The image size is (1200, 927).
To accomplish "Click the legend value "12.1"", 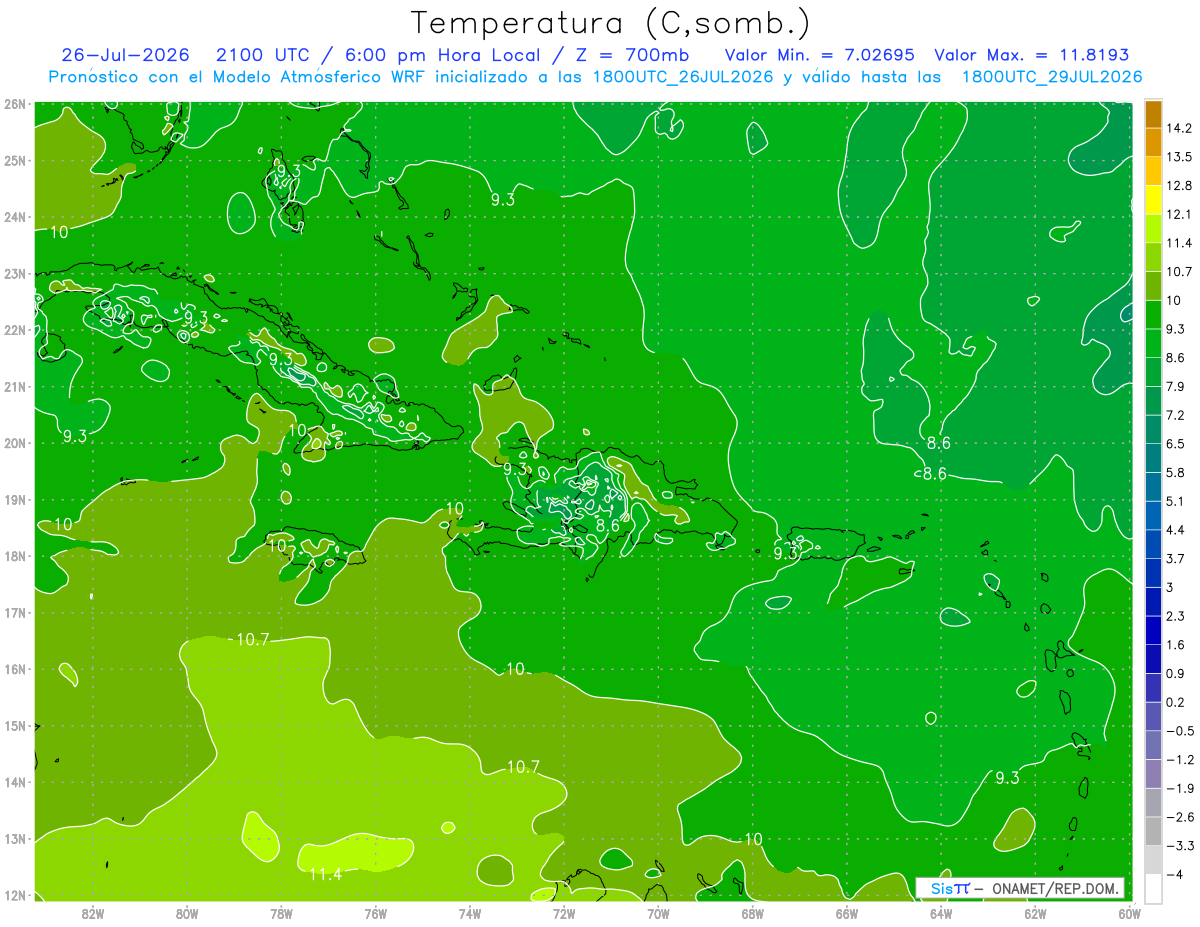I will coord(1179,214).
